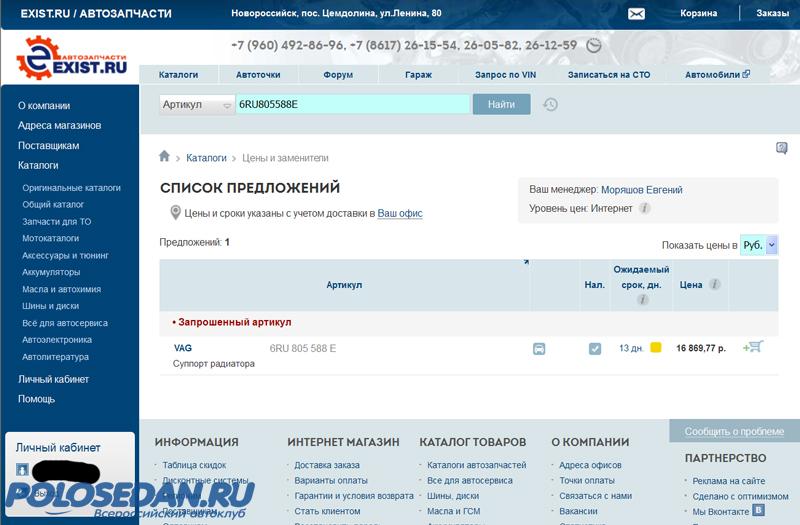Screen dimensions: 800x525
Task: Open manager Моряшов Евгений link
Action: tap(642, 190)
